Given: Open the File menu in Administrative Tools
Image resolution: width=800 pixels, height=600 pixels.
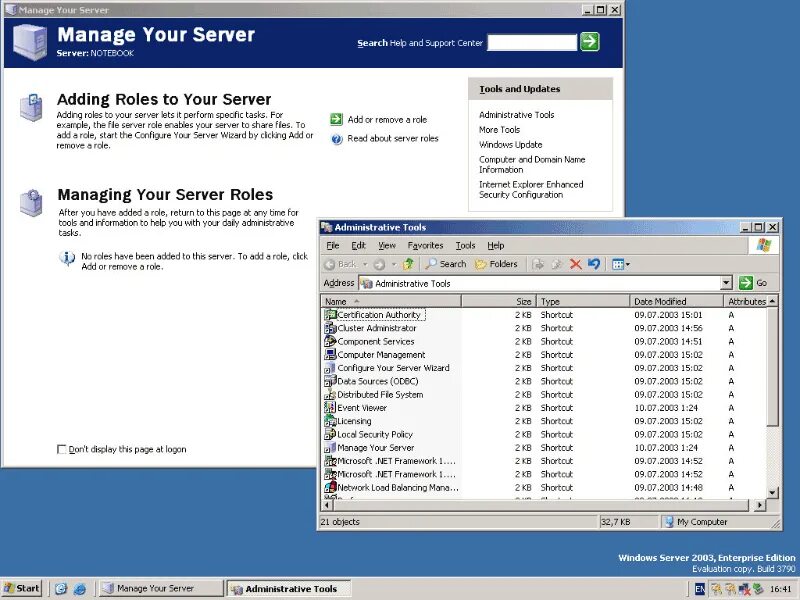Looking at the screenshot, I should pos(333,245).
